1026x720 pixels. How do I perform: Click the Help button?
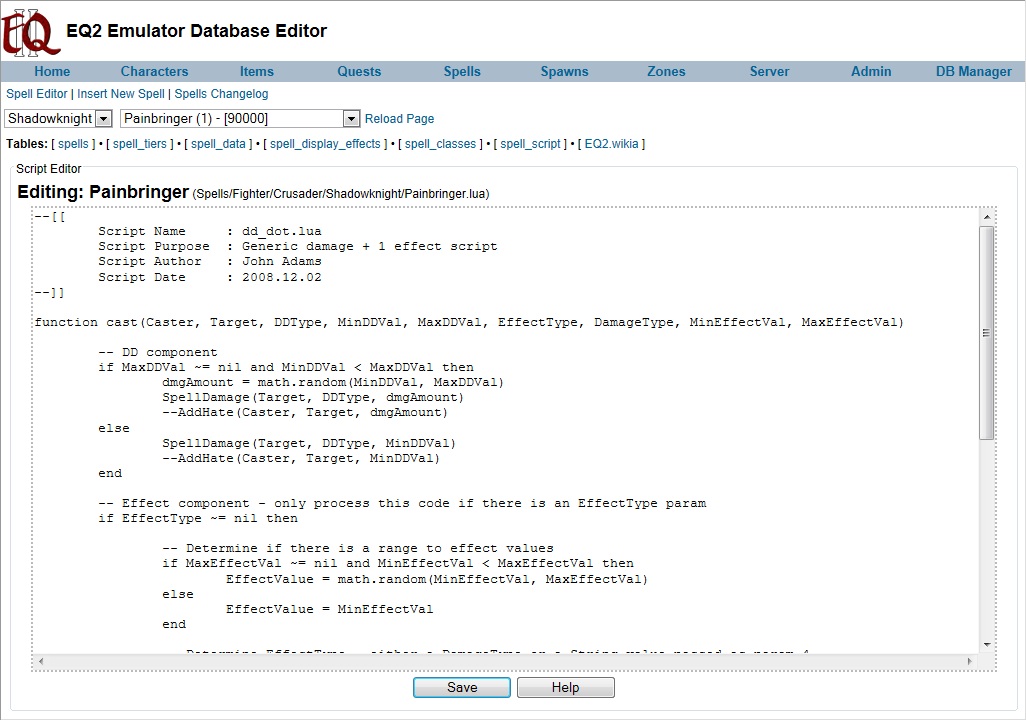(x=565, y=688)
